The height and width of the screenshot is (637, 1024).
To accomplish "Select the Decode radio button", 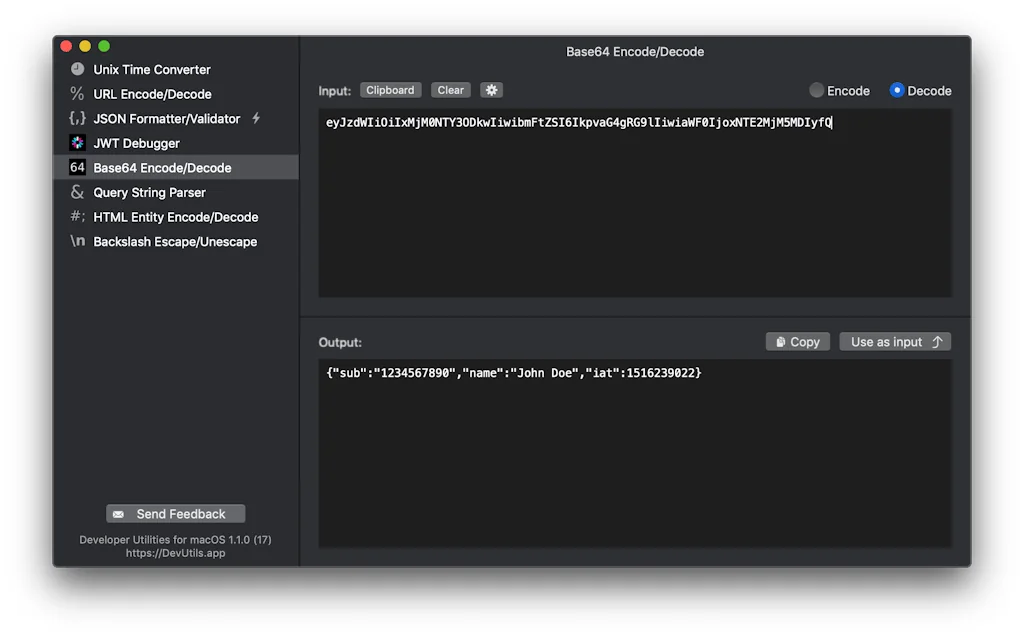I will pyautogui.click(x=897, y=90).
